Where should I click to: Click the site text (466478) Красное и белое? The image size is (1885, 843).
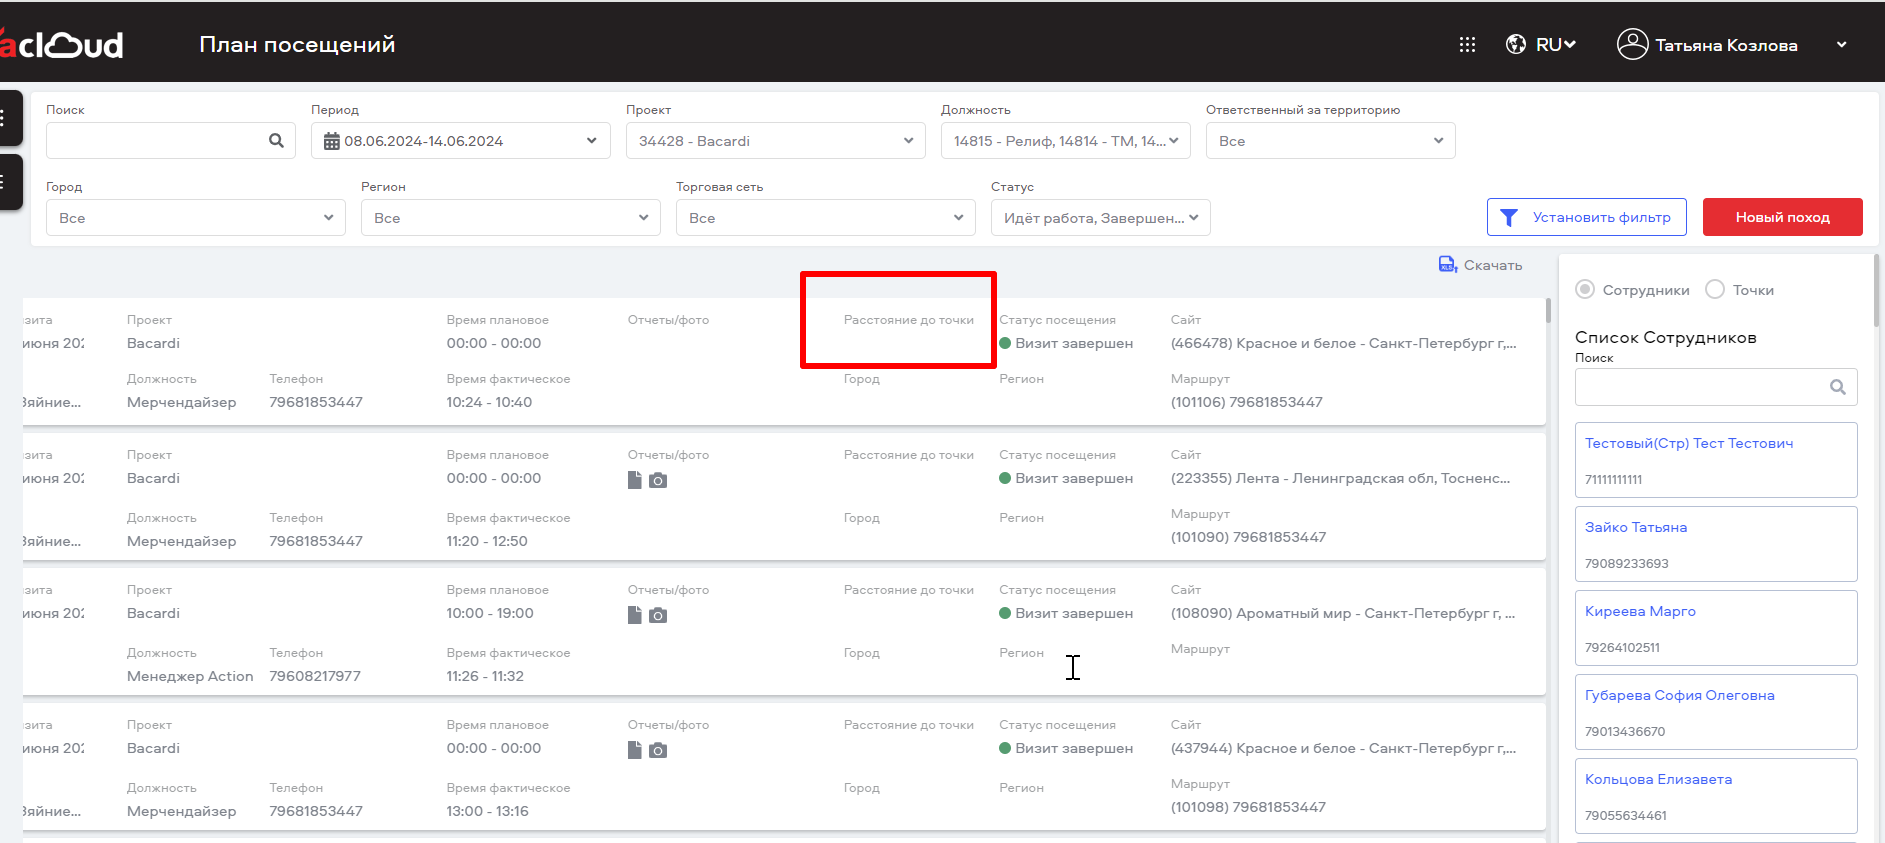(1343, 343)
